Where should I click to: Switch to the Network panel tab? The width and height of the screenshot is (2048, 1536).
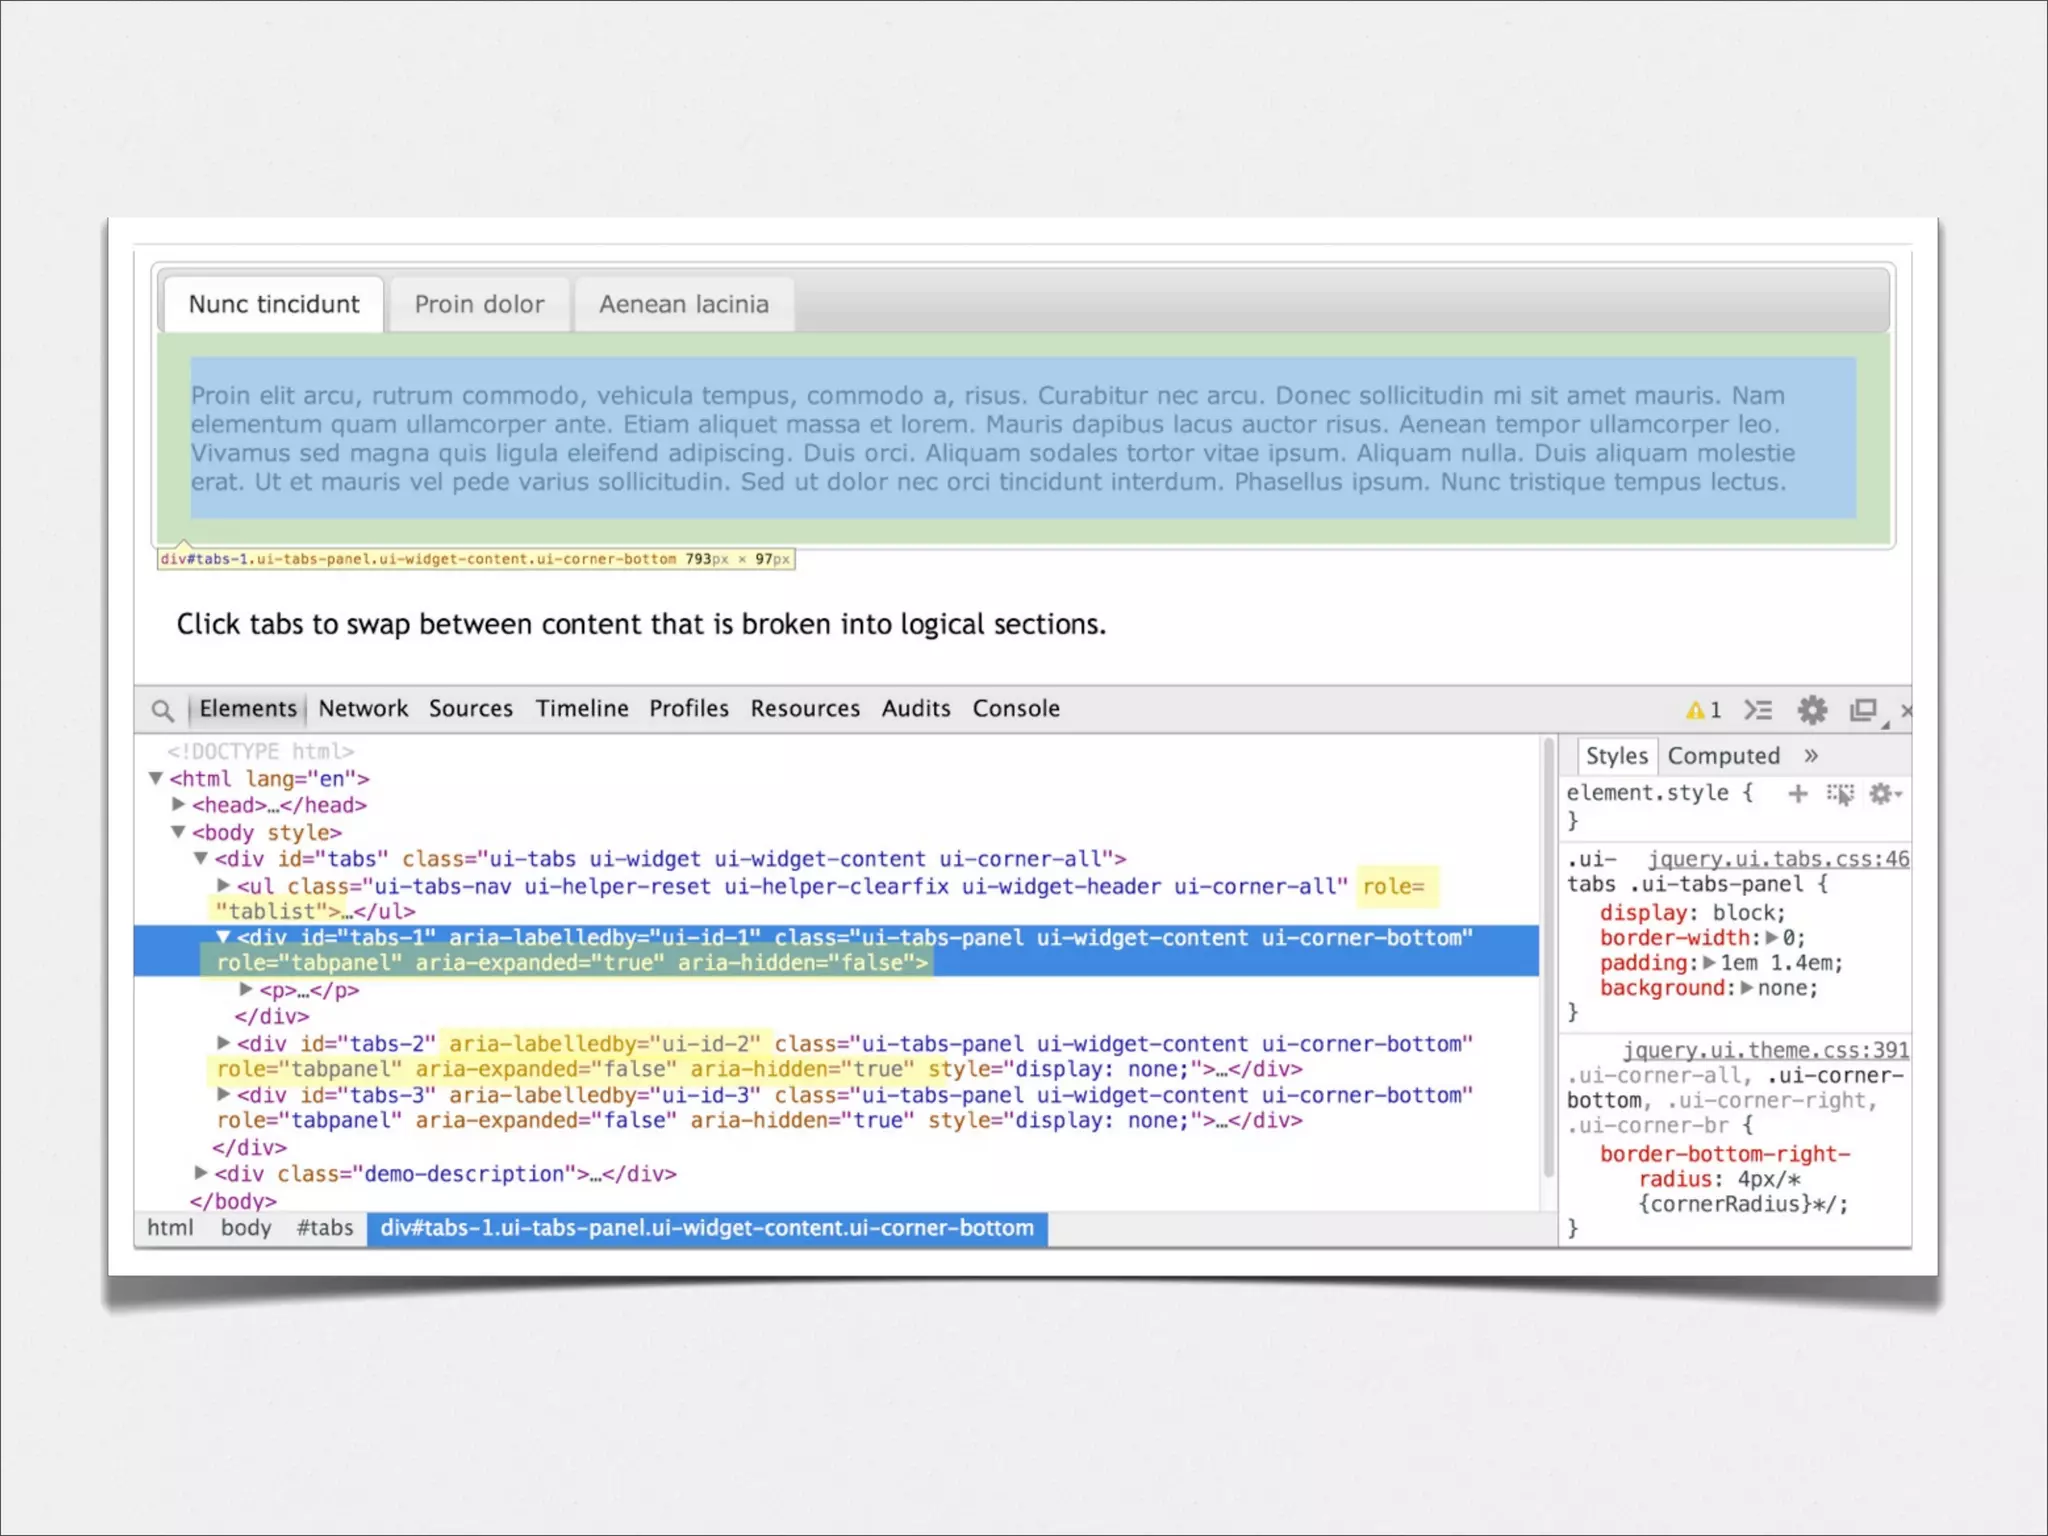pos(363,709)
